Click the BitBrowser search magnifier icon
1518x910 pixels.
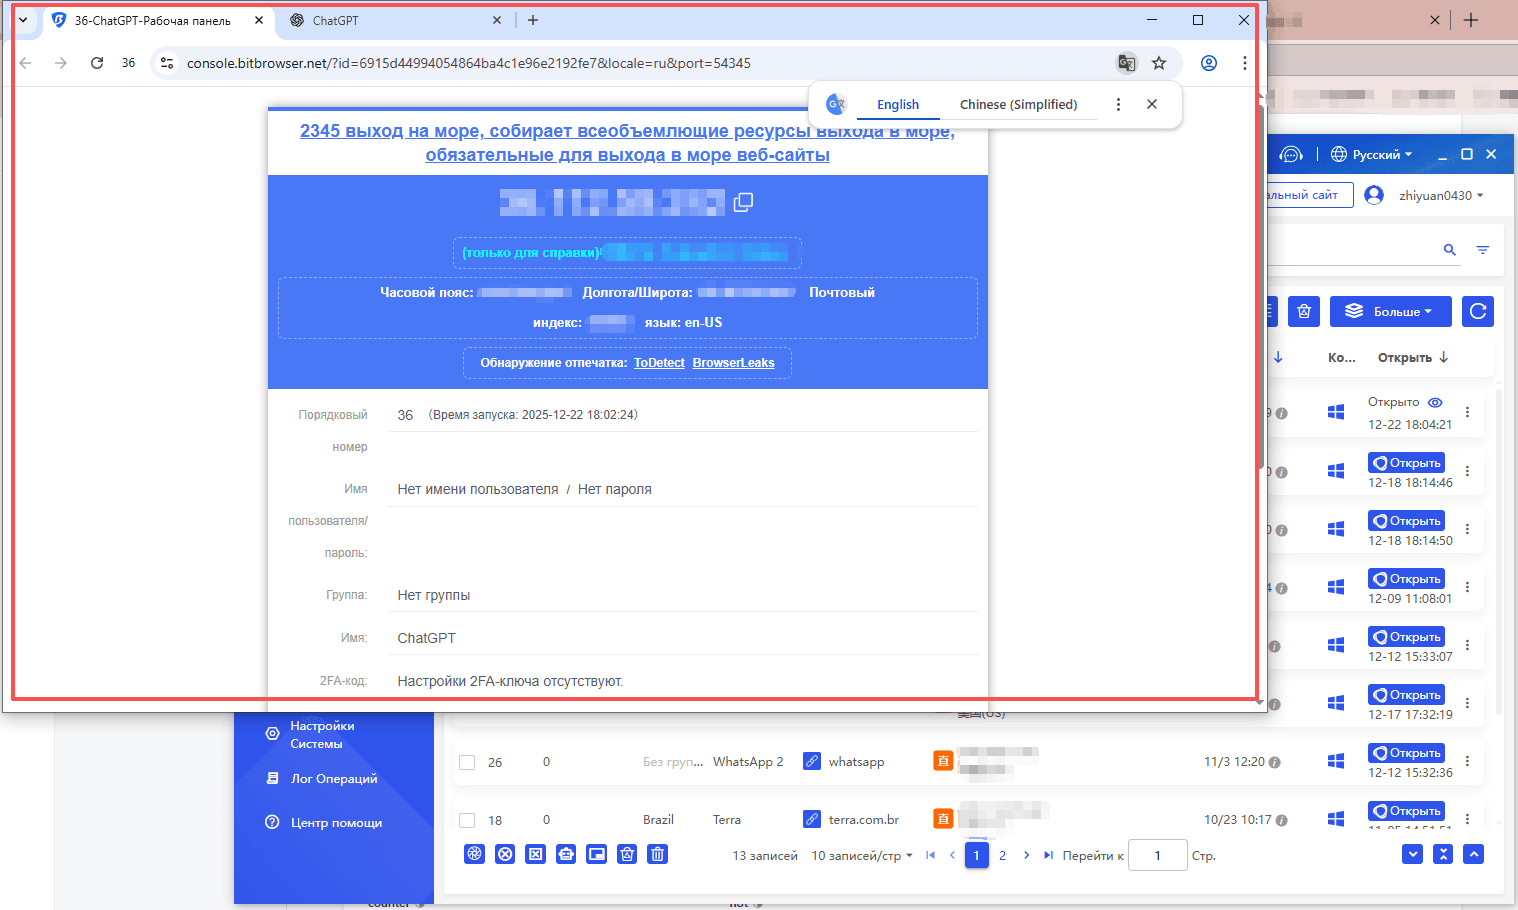[x=1450, y=250]
